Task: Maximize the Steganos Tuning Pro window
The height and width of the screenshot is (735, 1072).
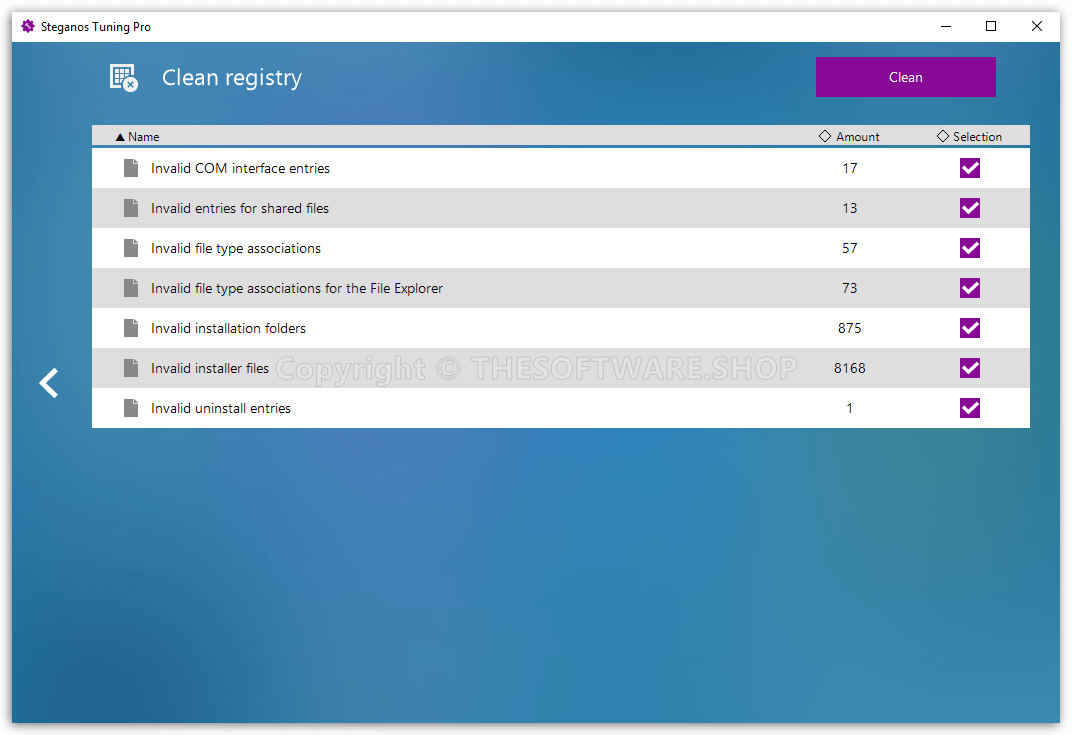Action: tap(991, 27)
